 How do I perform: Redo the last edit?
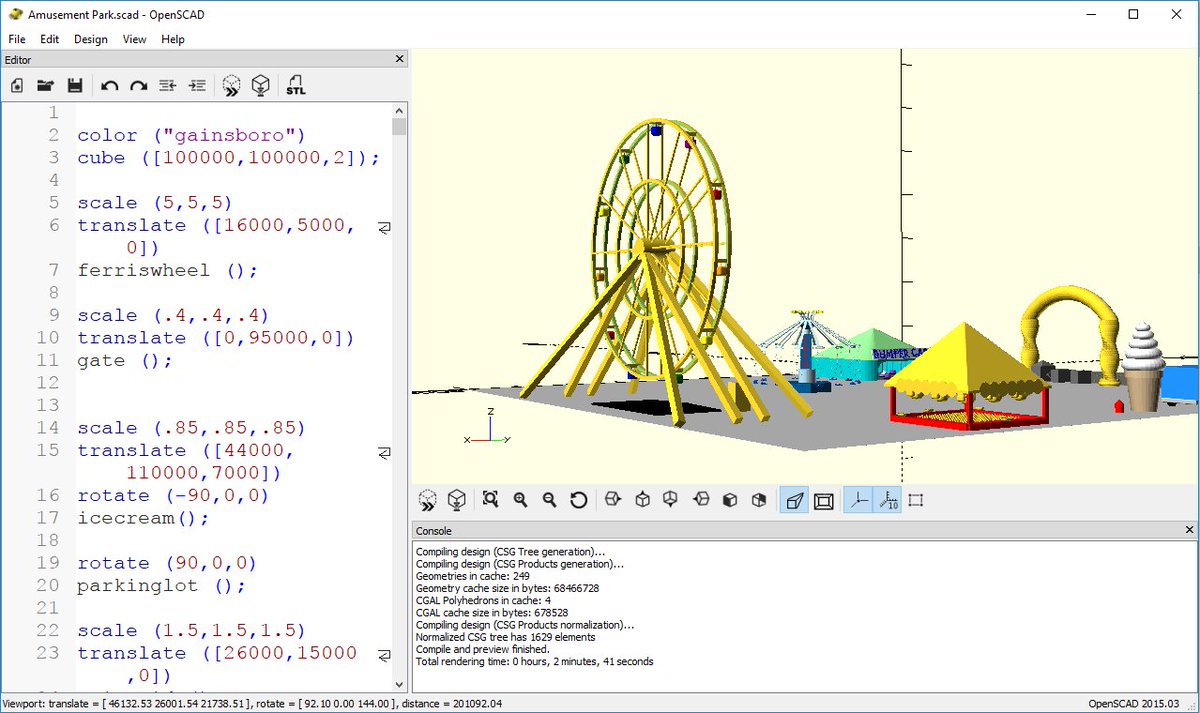[x=139, y=86]
